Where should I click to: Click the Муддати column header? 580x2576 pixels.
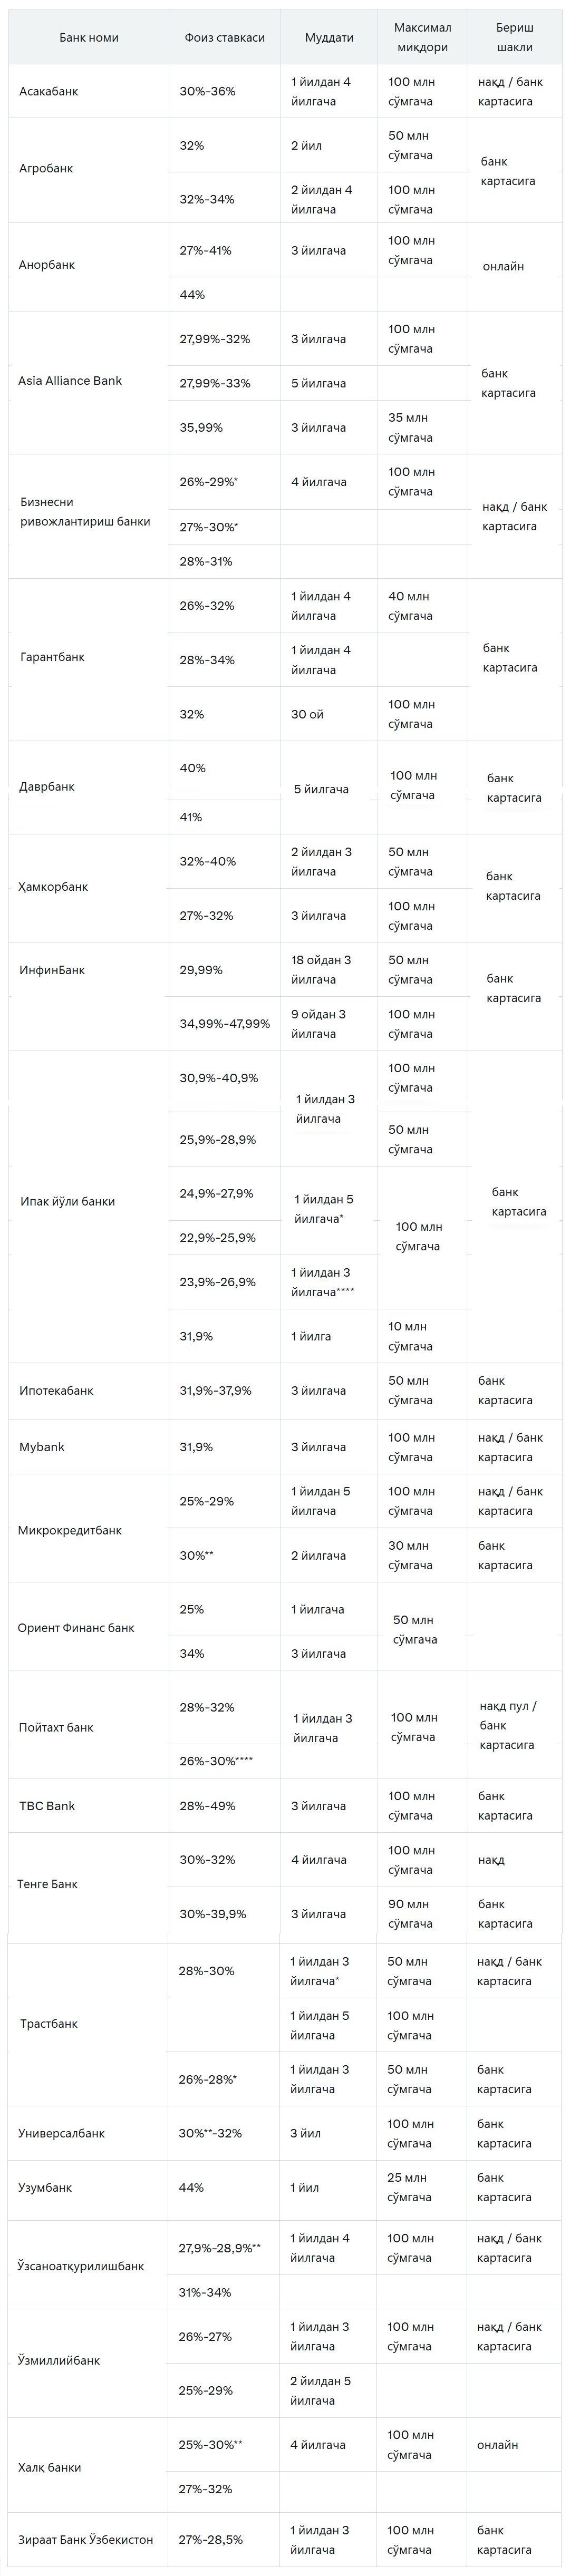(329, 37)
